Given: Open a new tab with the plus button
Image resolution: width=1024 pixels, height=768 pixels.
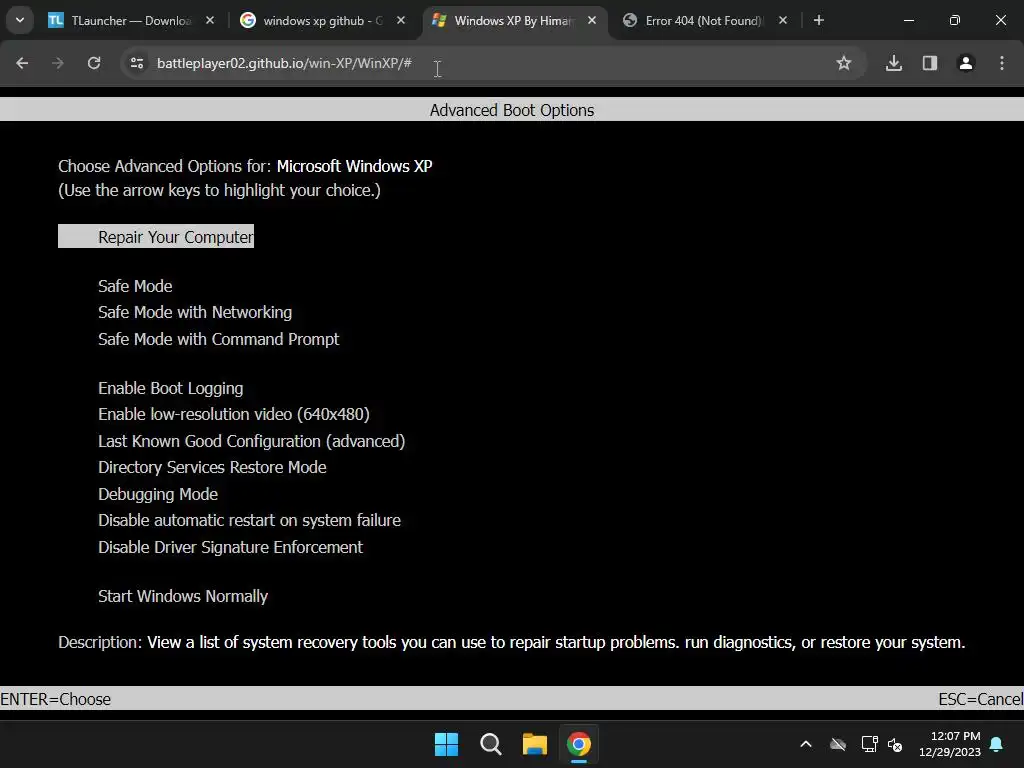Looking at the screenshot, I should tap(819, 20).
